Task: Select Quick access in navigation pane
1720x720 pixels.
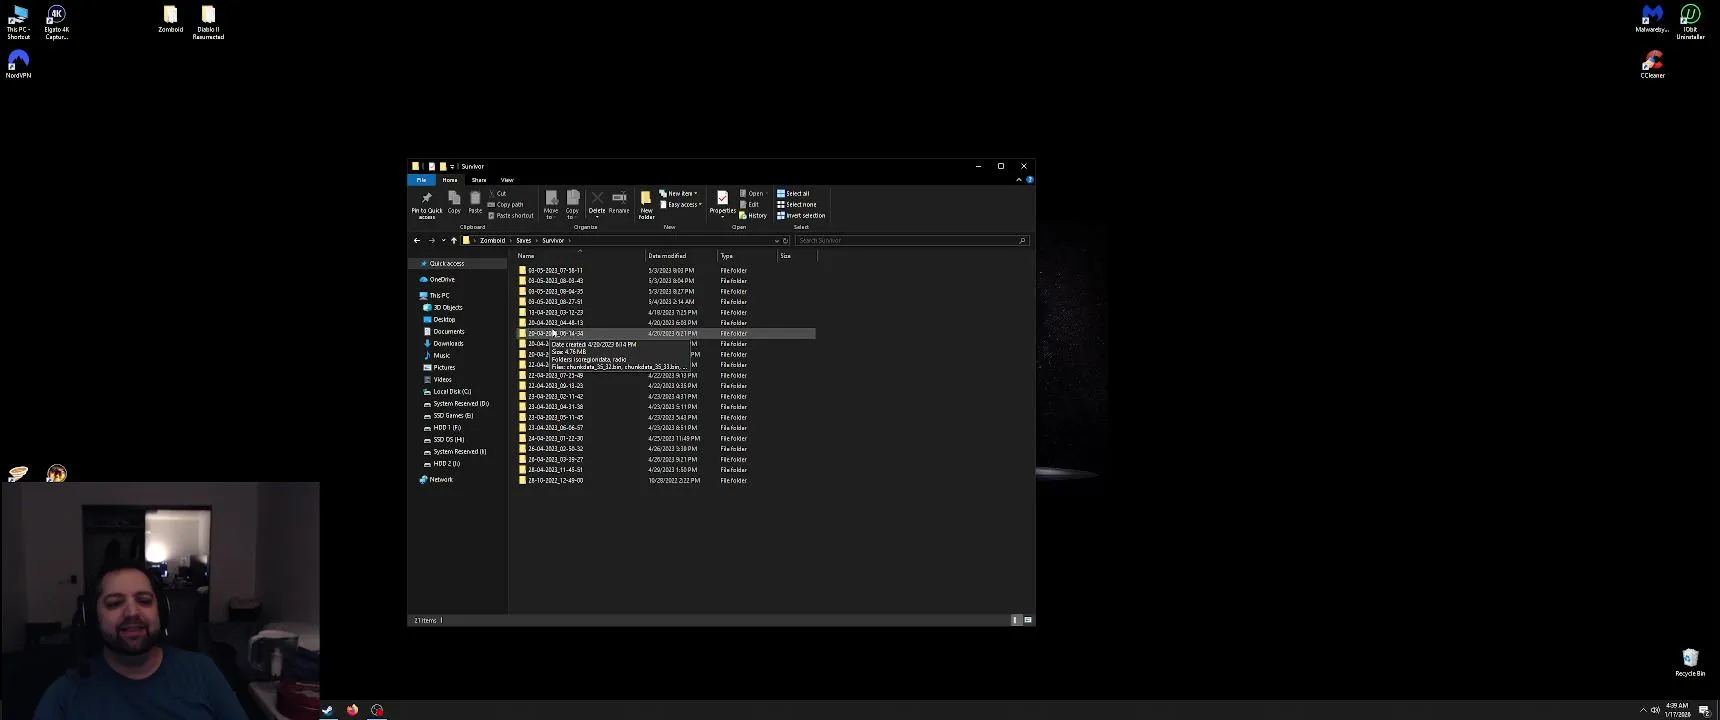Action: (446, 264)
